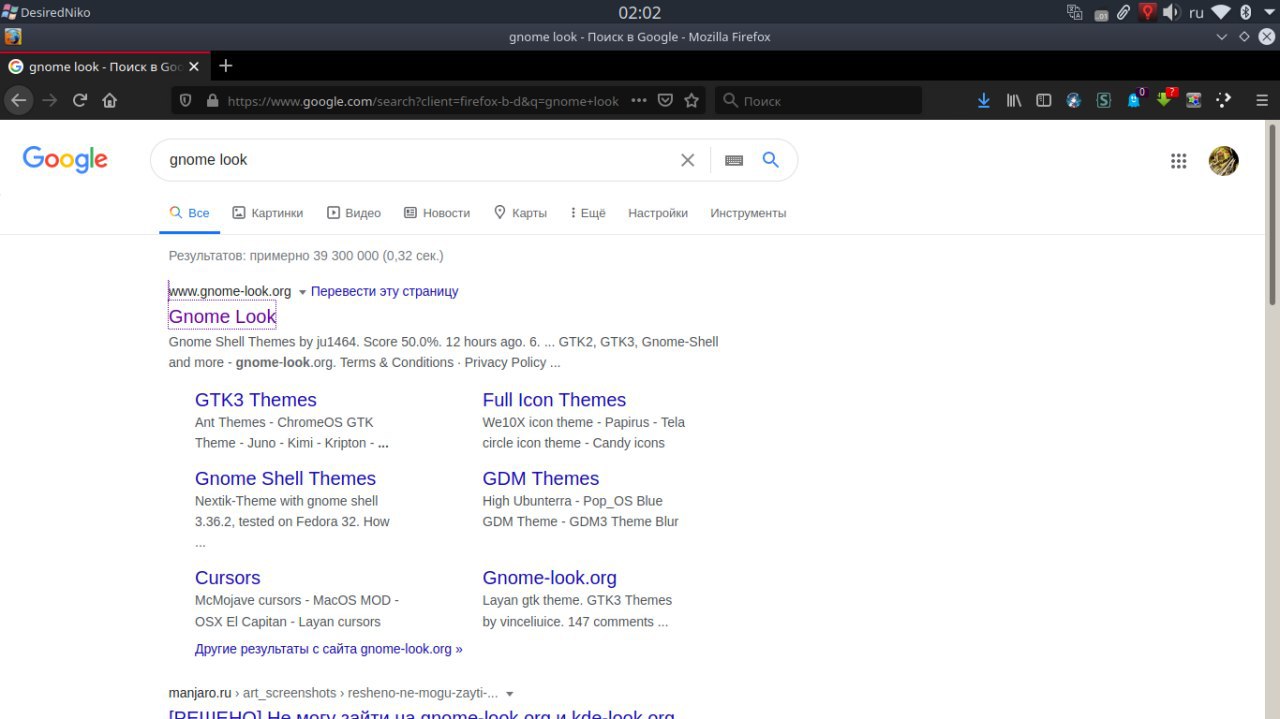Open the Инструменты search tools
This screenshot has width=1280, height=719.
click(748, 213)
